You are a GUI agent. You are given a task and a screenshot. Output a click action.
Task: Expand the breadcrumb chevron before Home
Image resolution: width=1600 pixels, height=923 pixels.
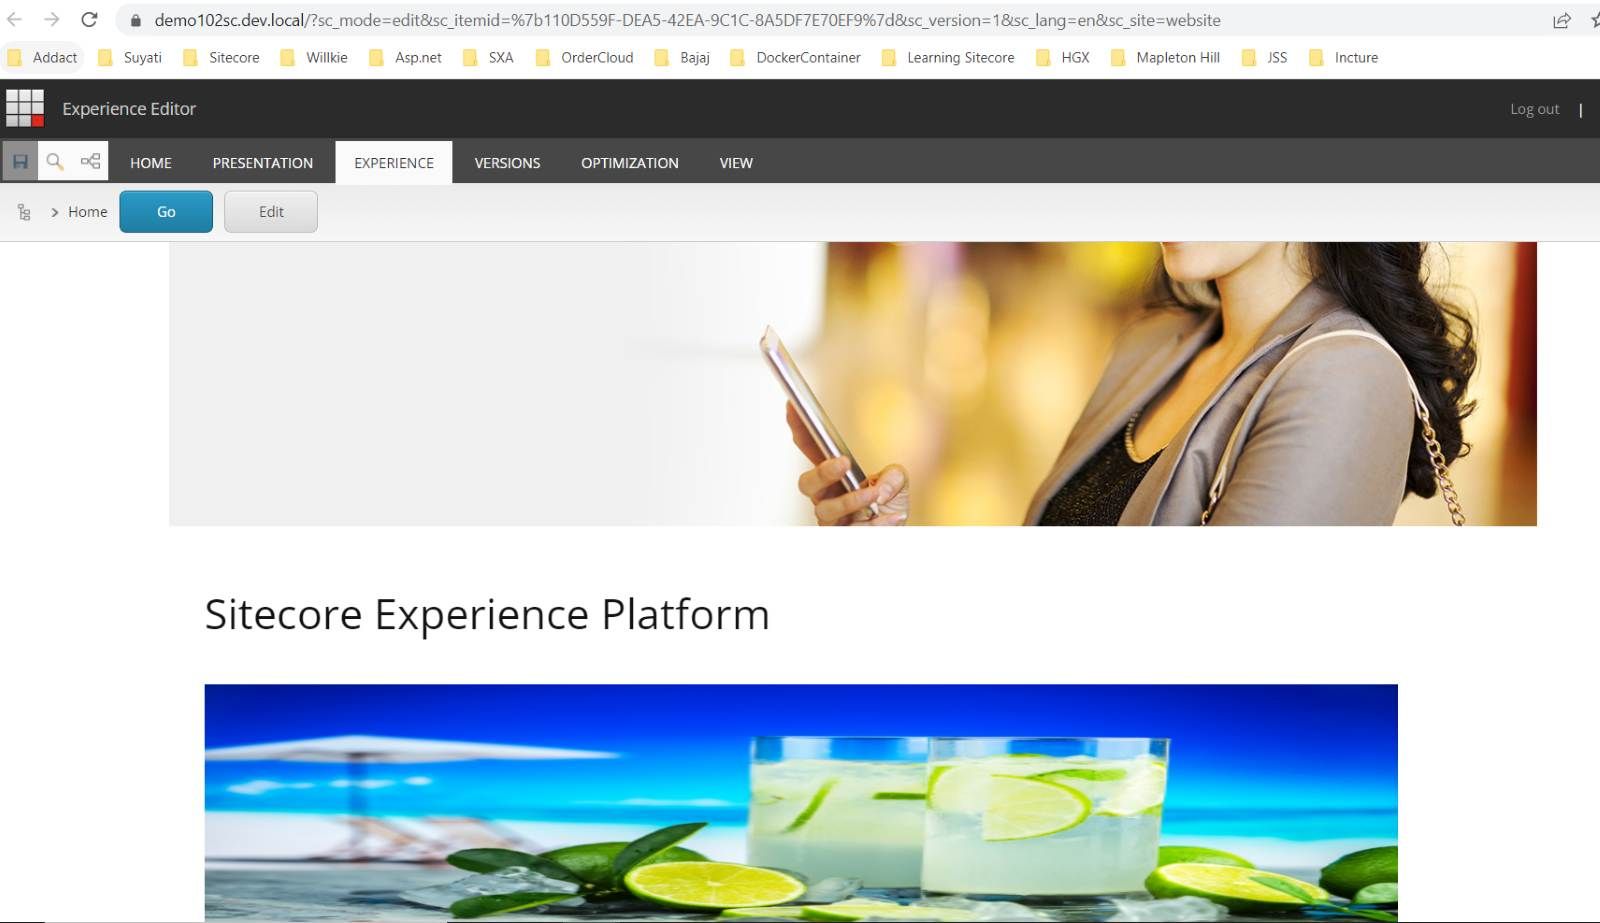55,212
